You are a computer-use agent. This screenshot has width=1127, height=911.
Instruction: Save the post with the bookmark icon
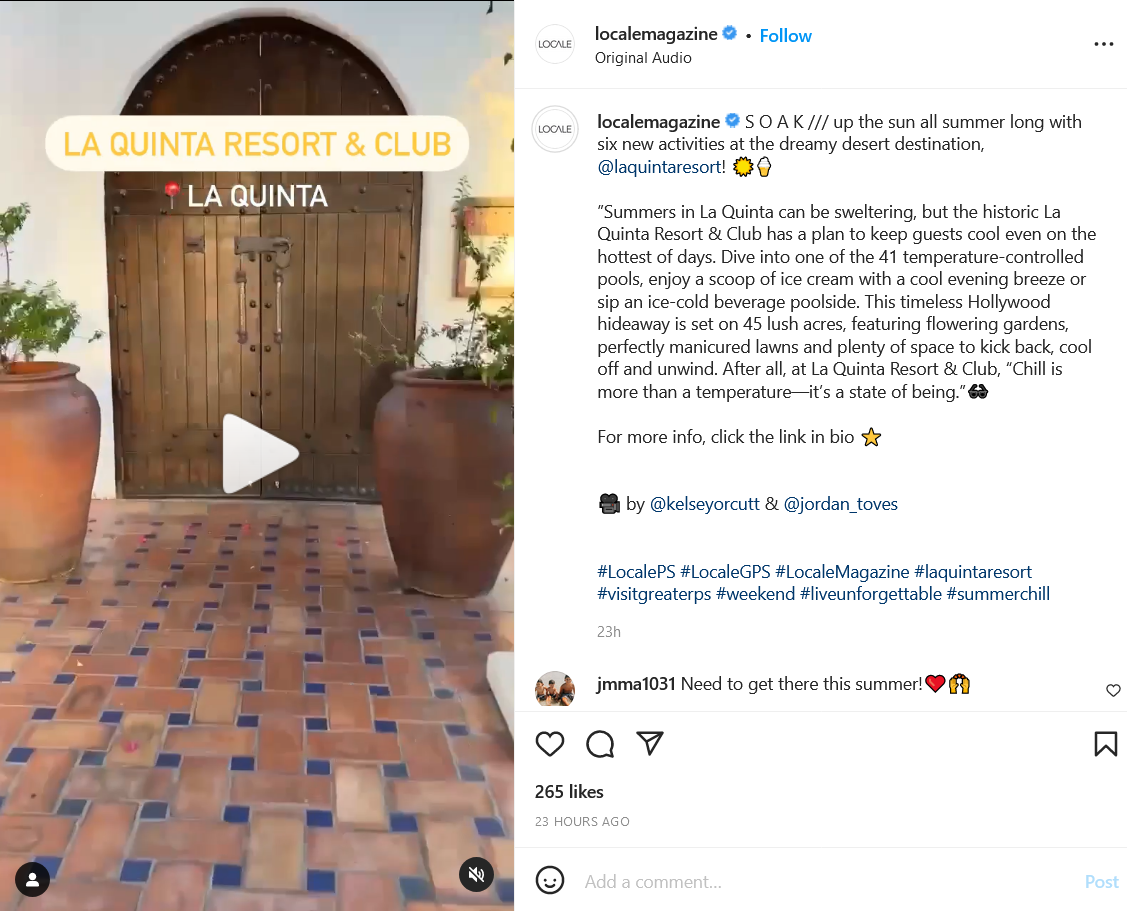pos(1105,743)
